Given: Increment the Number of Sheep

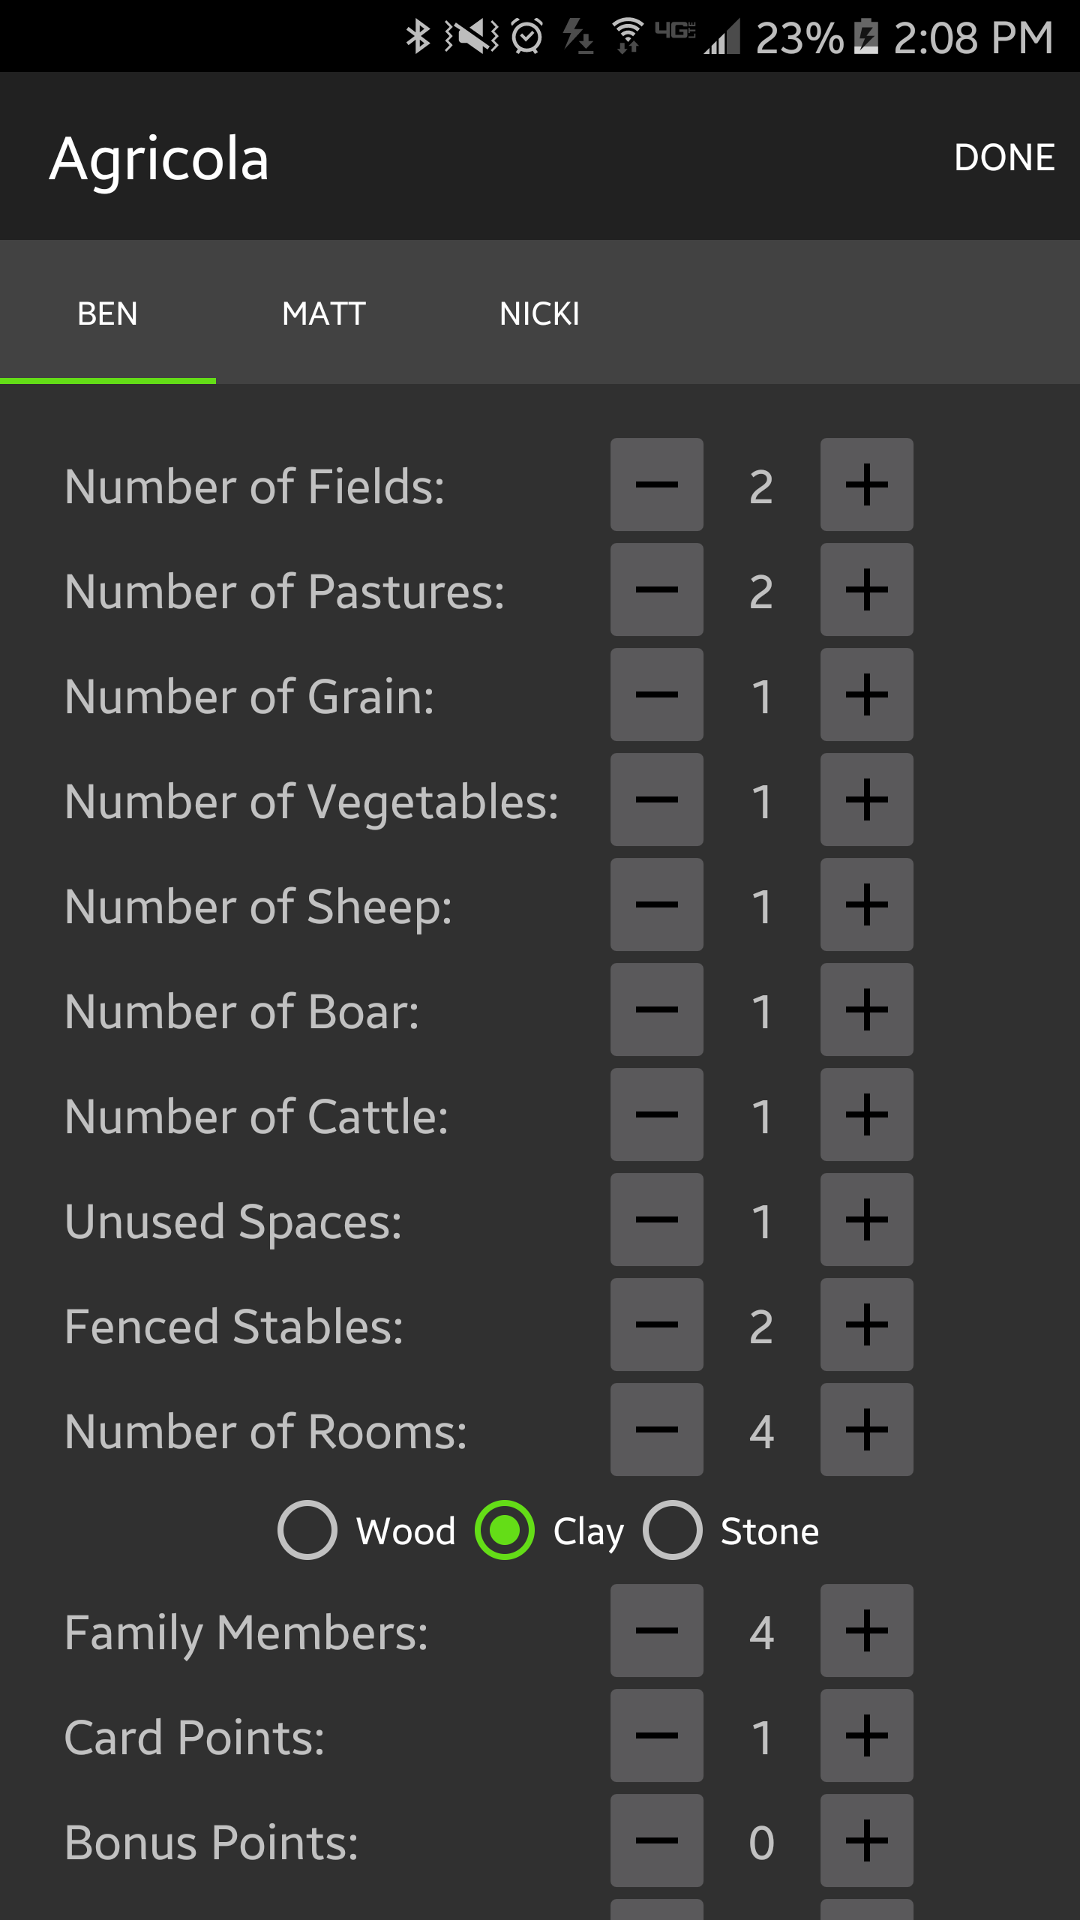Looking at the screenshot, I should (866, 905).
